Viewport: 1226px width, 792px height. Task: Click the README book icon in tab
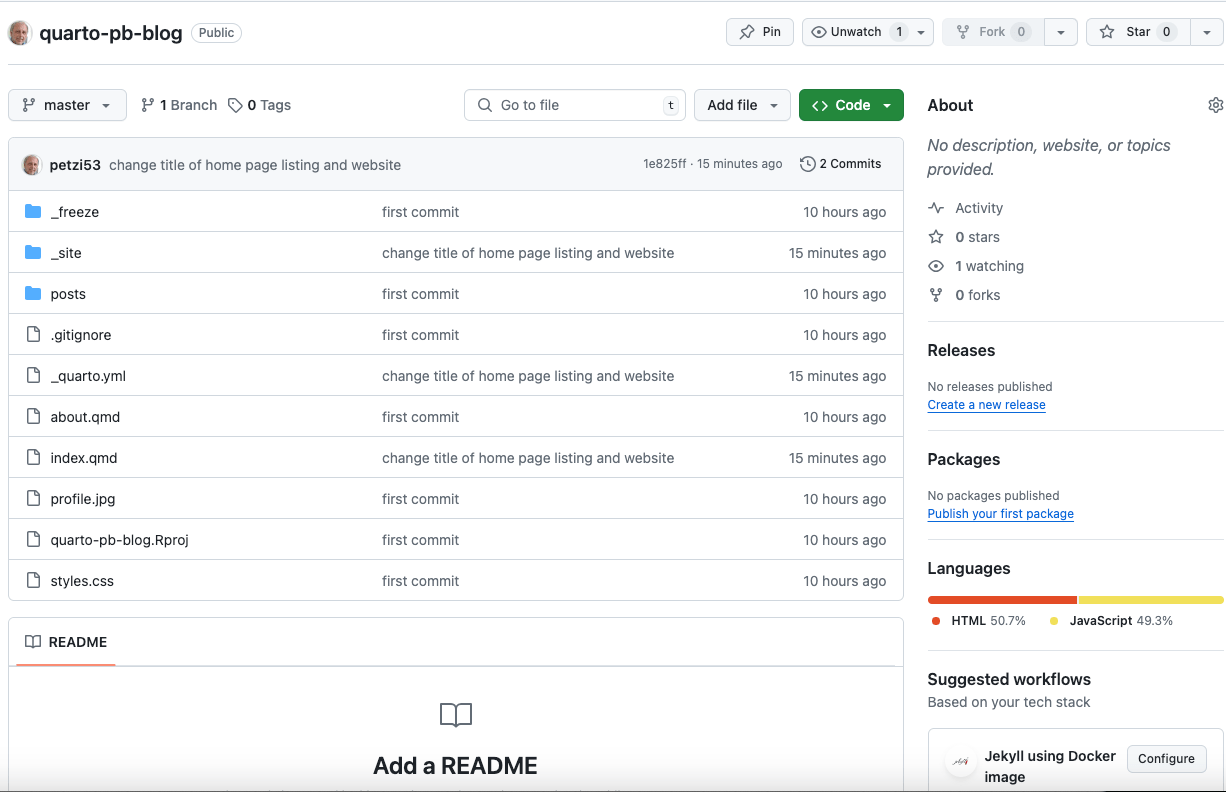(x=33, y=642)
